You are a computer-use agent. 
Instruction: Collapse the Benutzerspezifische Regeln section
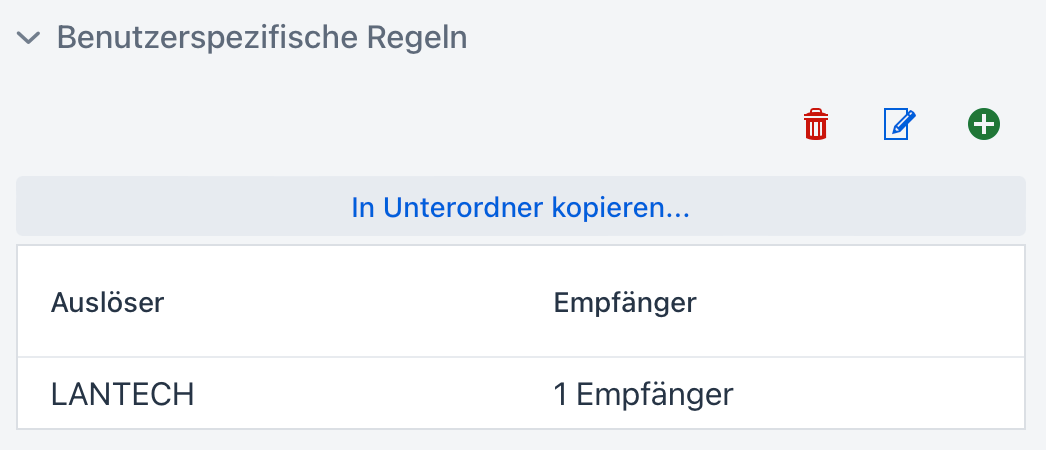pyautogui.click(x=30, y=38)
